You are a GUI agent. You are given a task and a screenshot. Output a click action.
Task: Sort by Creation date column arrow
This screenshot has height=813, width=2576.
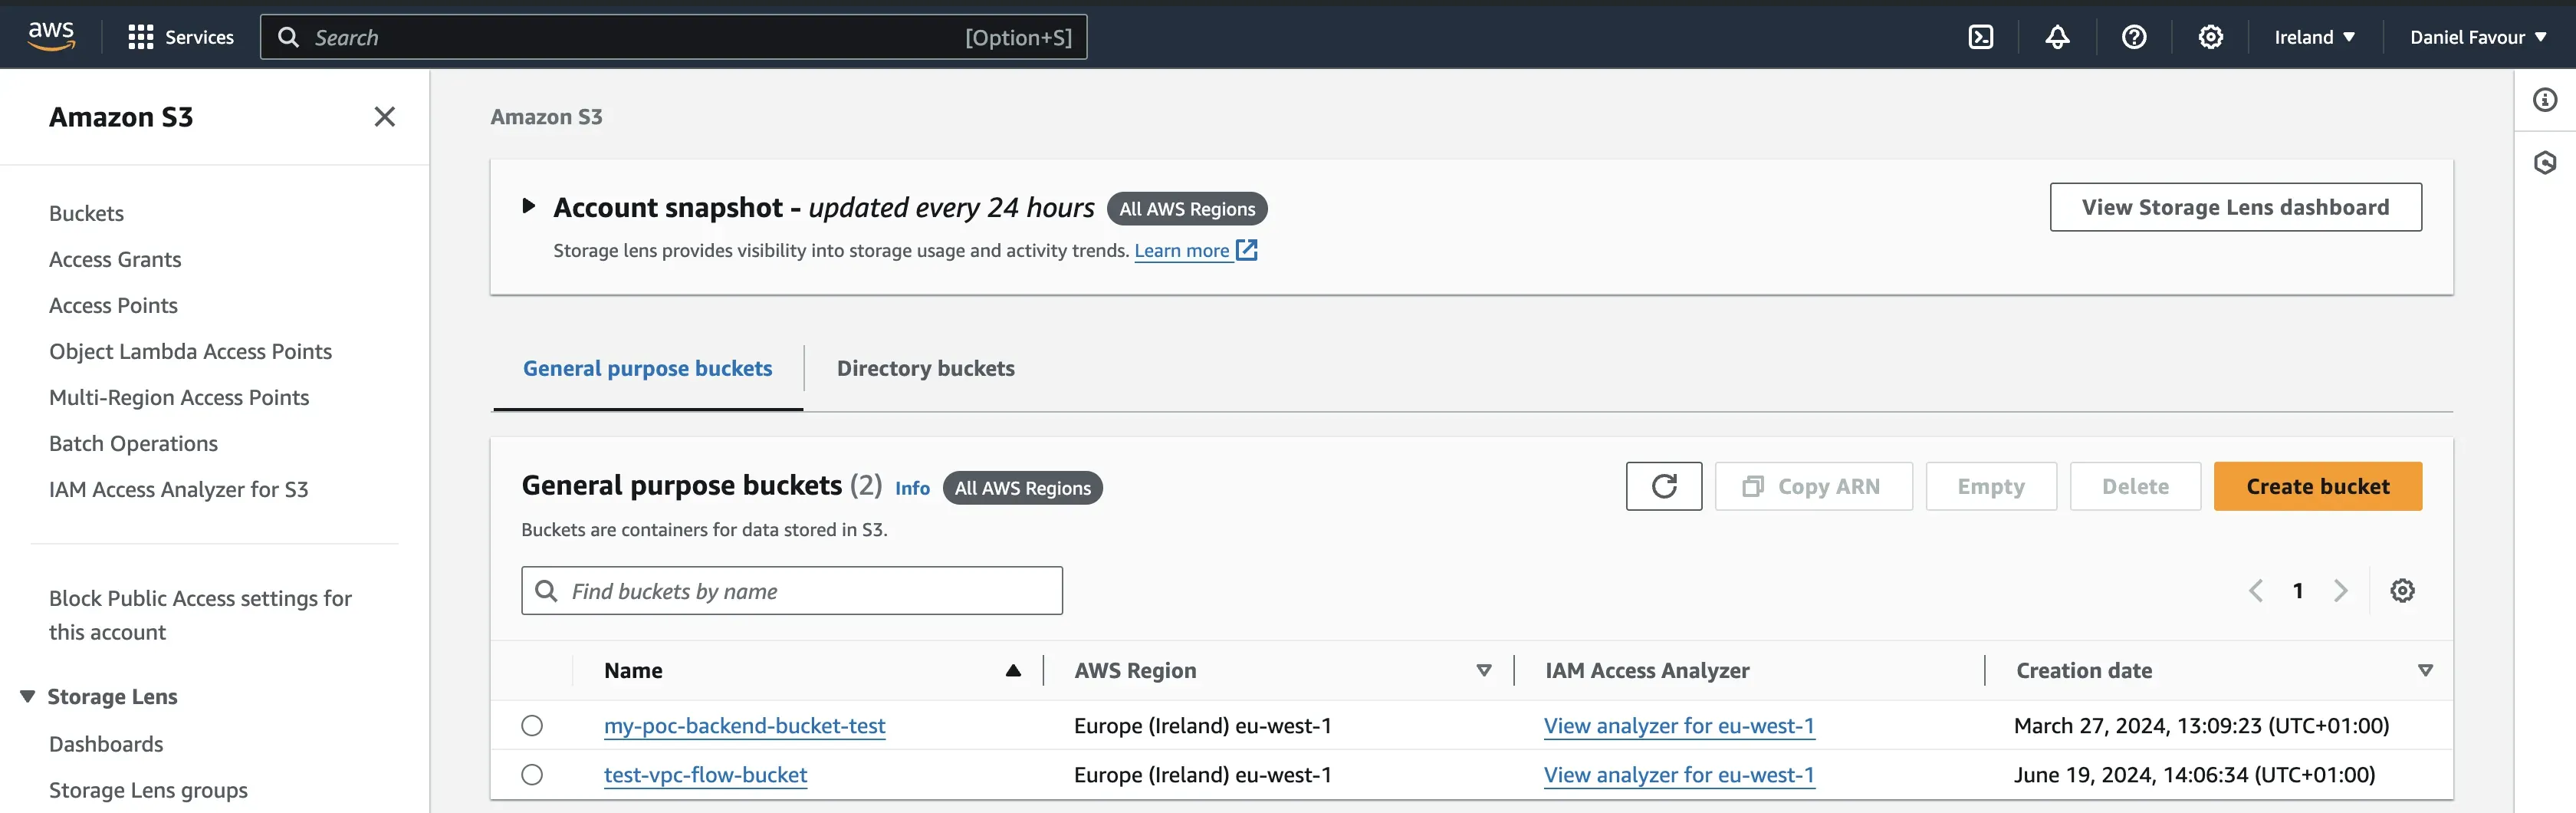(2425, 670)
